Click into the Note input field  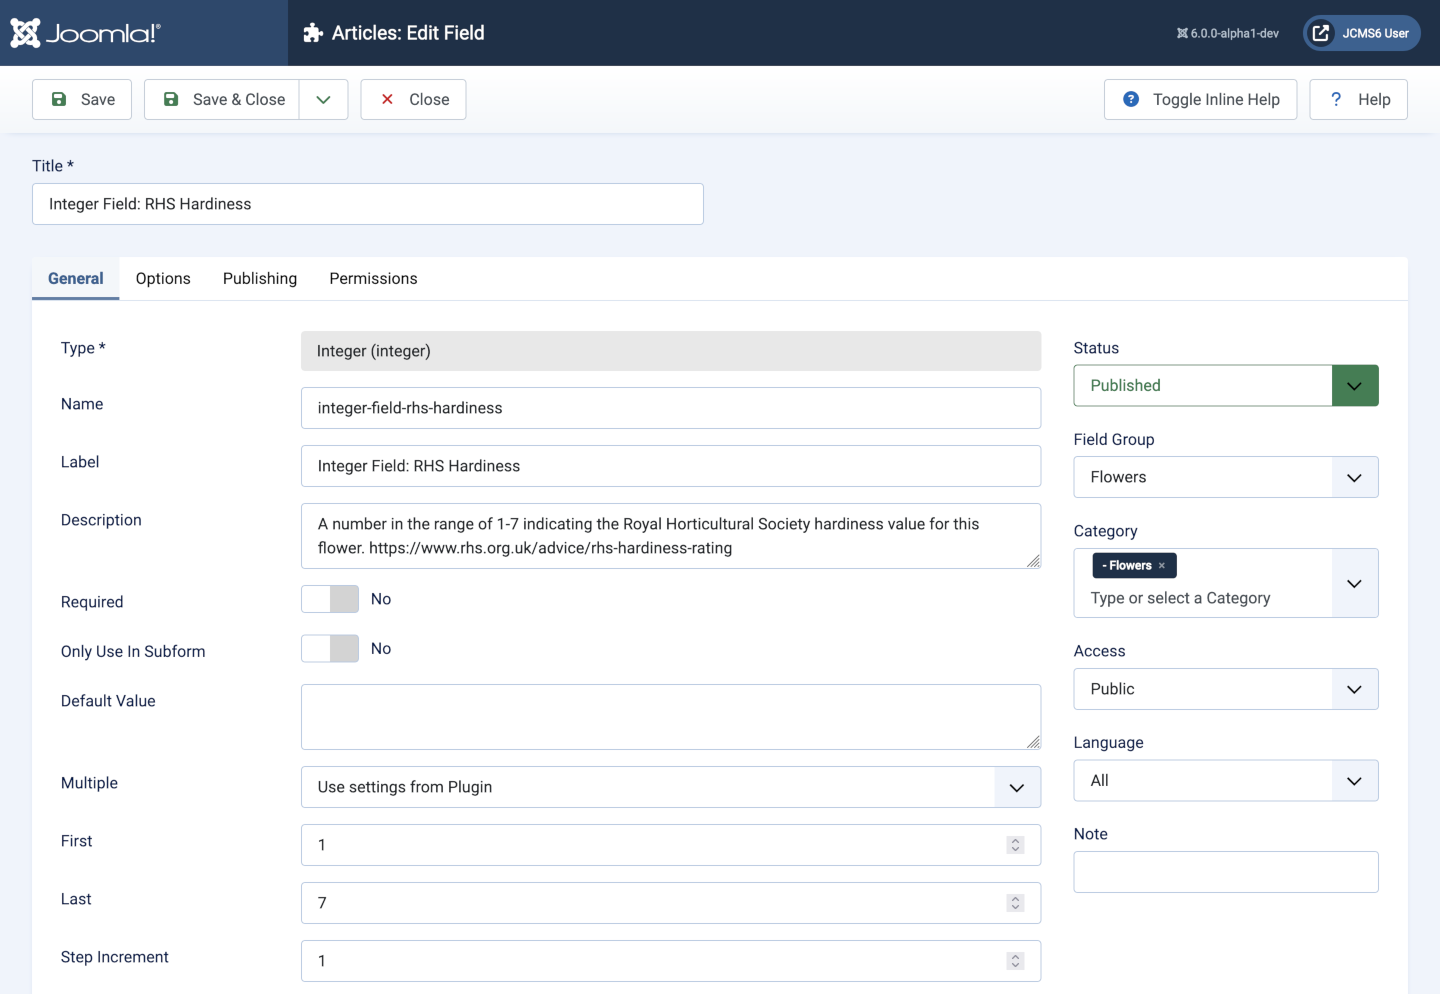point(1225,872)
